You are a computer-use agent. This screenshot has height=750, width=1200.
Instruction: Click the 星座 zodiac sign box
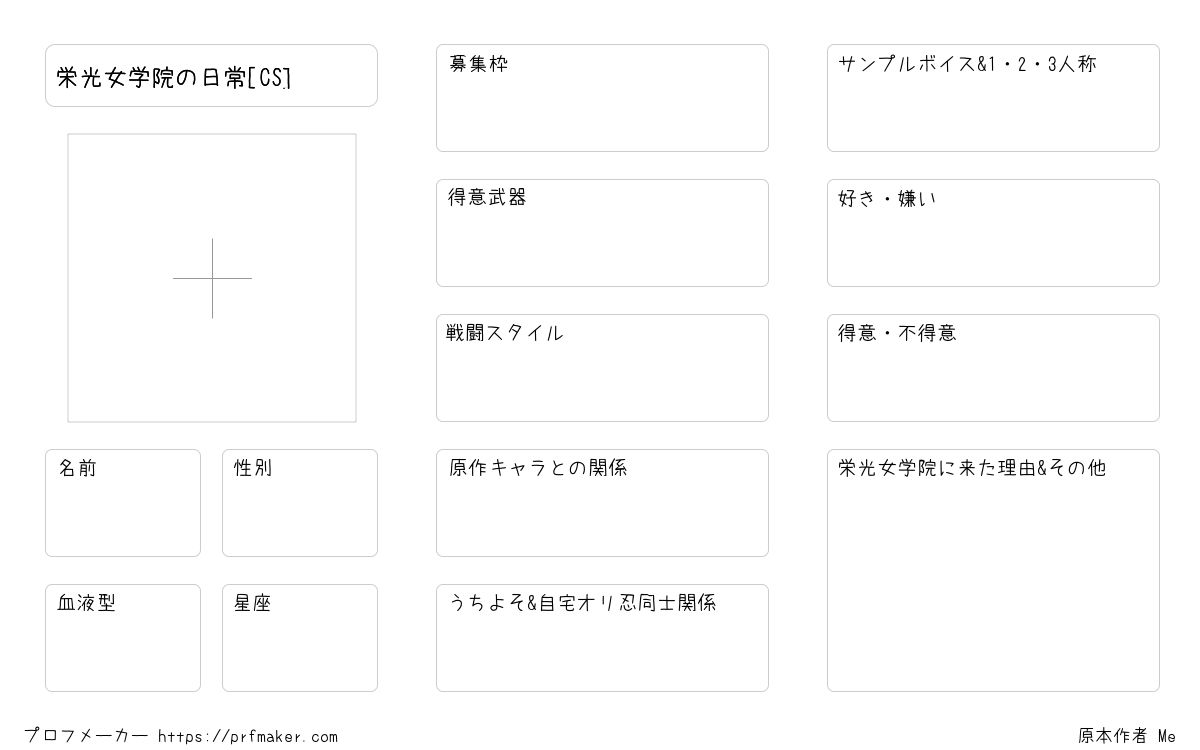pyautogui.click(x=300, y=638)
